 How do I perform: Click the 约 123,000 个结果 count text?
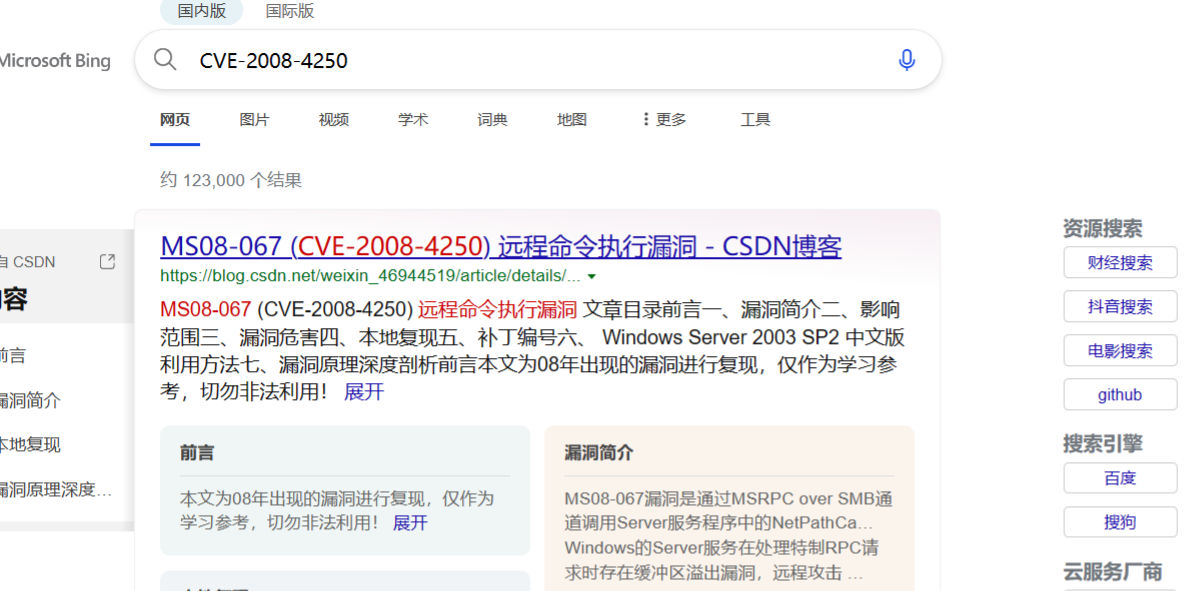(231, 180)
